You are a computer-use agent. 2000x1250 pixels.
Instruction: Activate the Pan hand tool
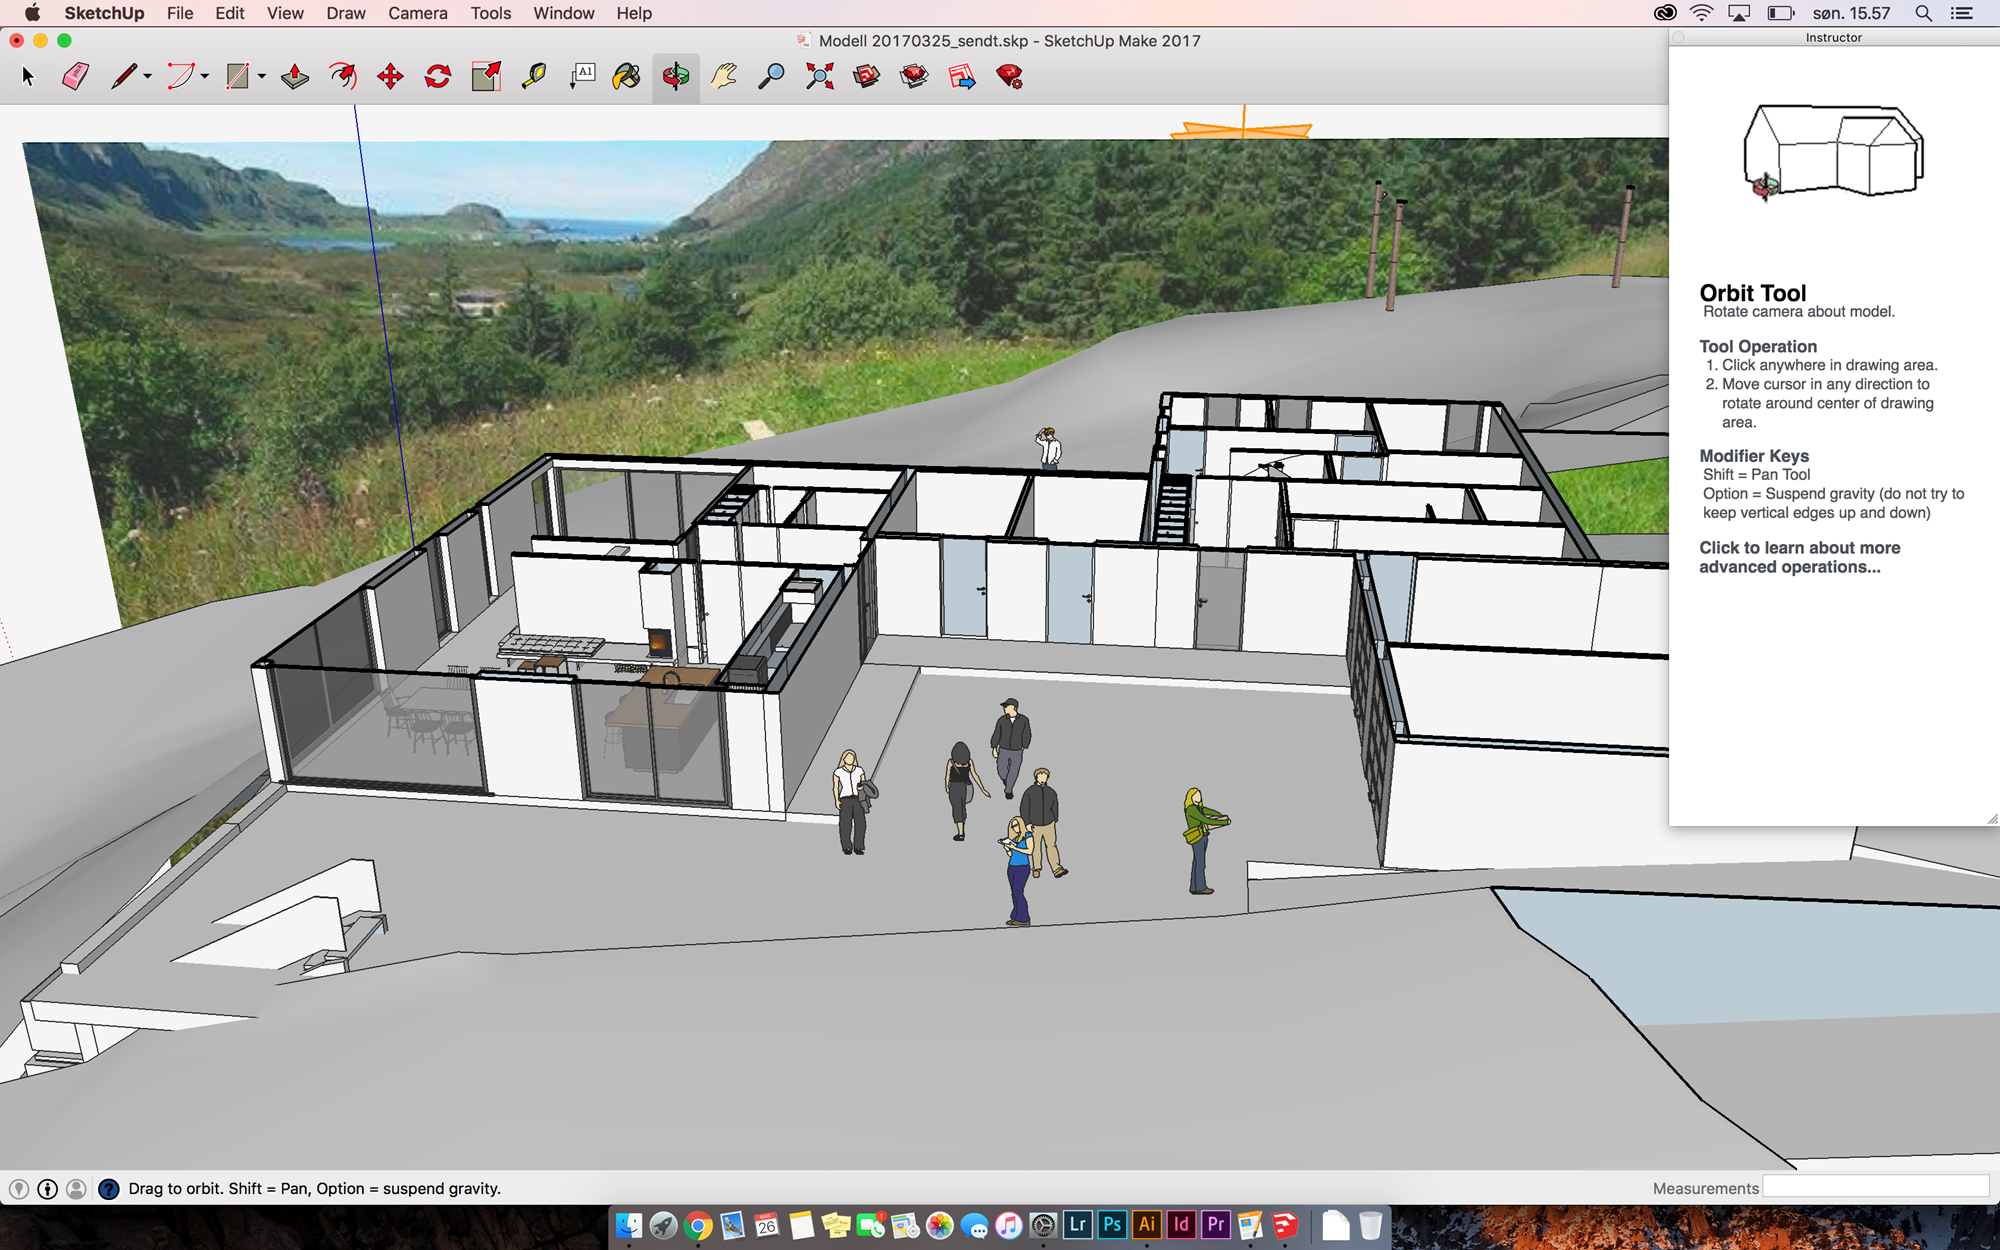(x=723, y=77)
